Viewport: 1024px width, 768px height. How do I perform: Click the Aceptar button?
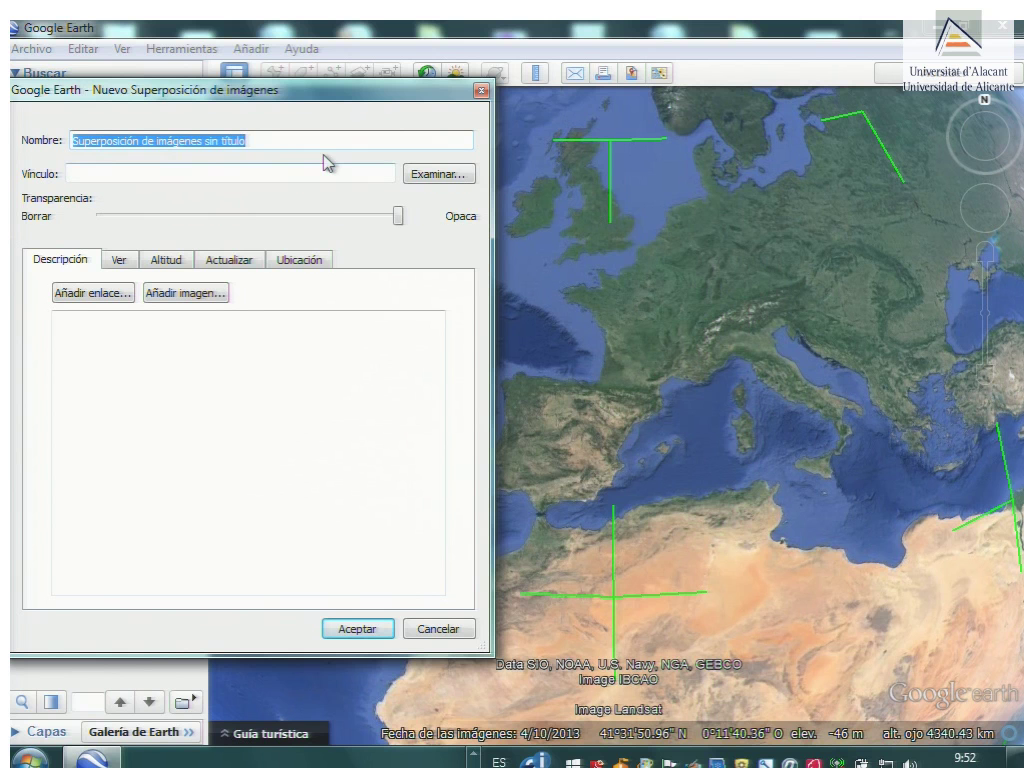358,629
